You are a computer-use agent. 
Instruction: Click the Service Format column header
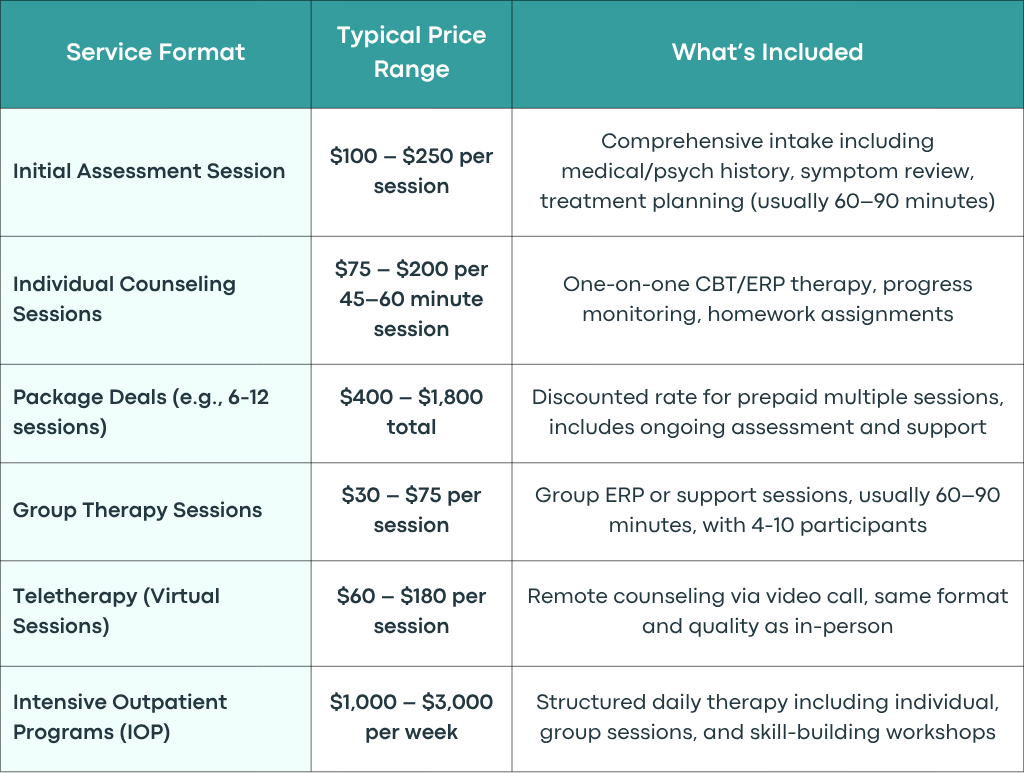point(155,52)
